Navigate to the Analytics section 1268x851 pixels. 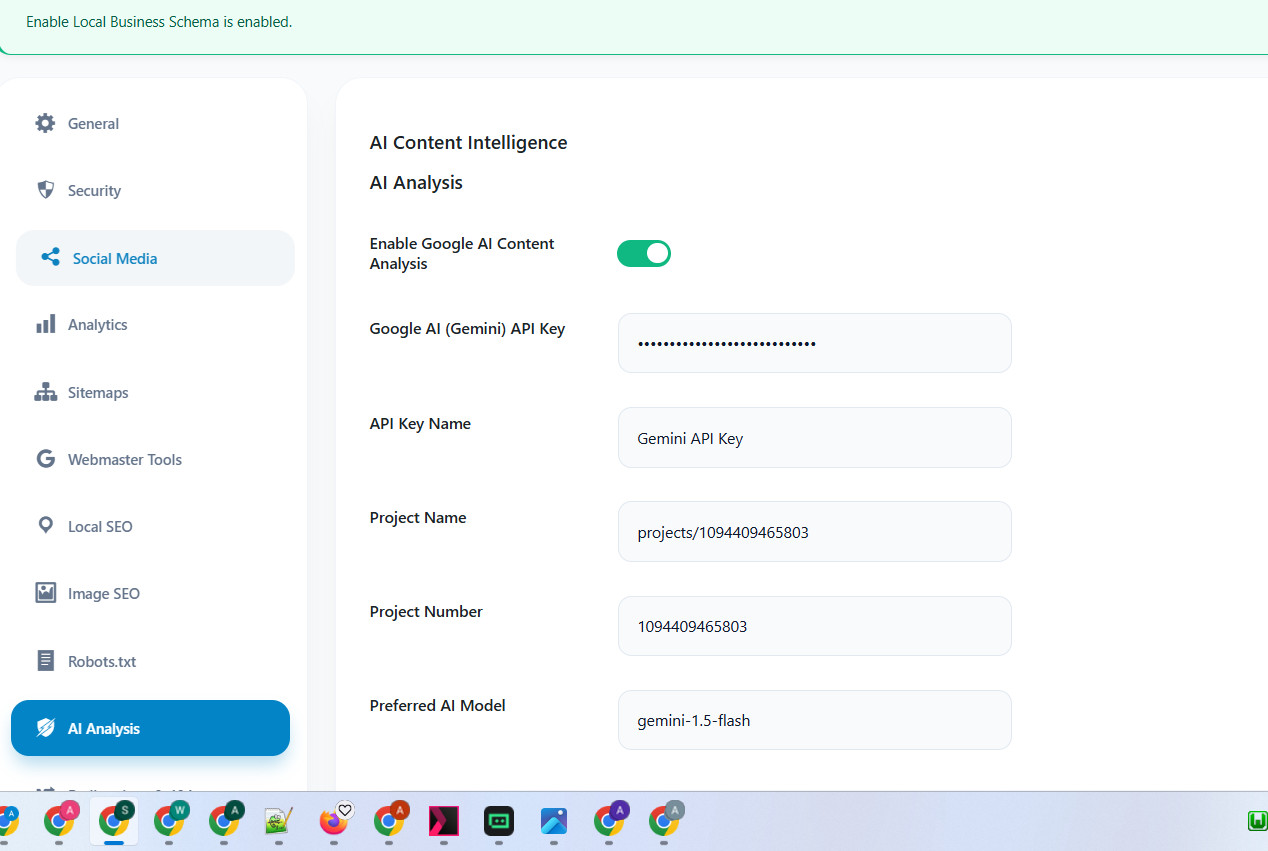click(x=97, y=324)
